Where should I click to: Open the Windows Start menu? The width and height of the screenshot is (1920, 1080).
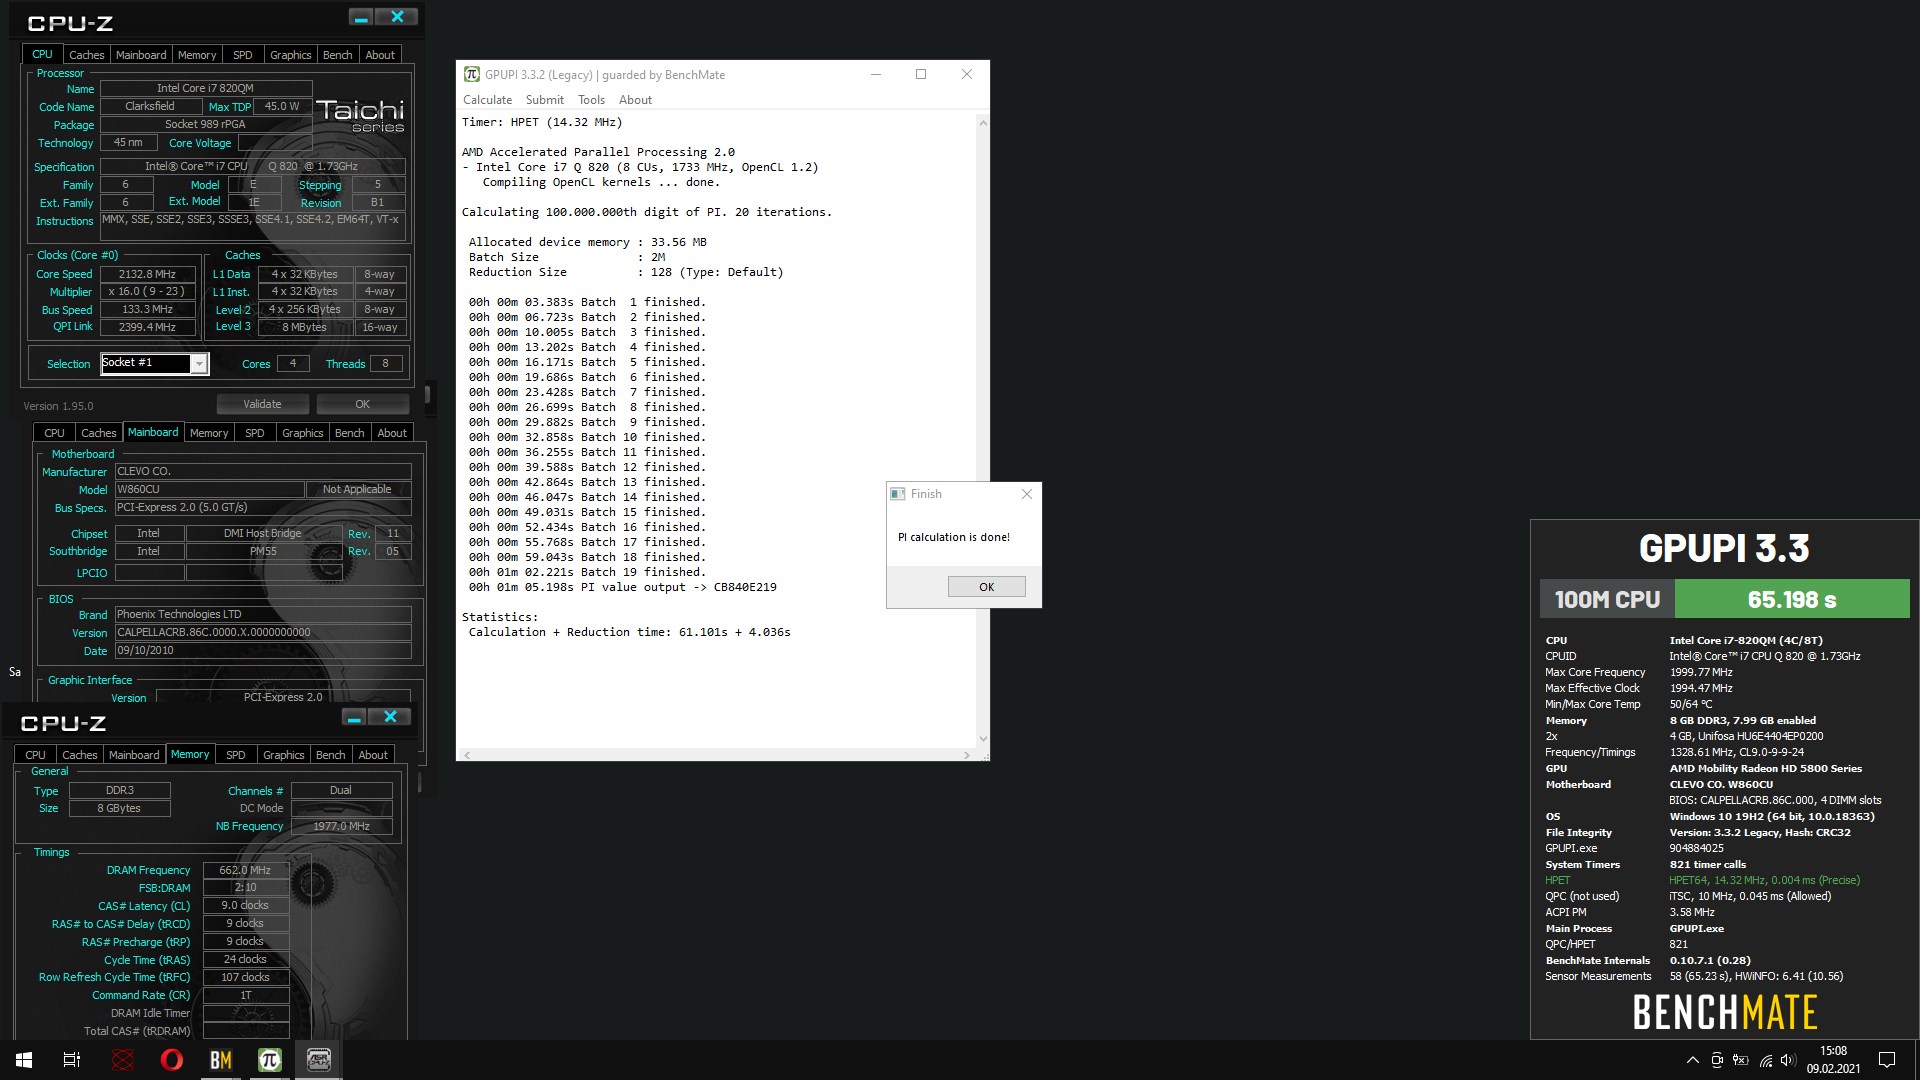tap(24, 1060)
